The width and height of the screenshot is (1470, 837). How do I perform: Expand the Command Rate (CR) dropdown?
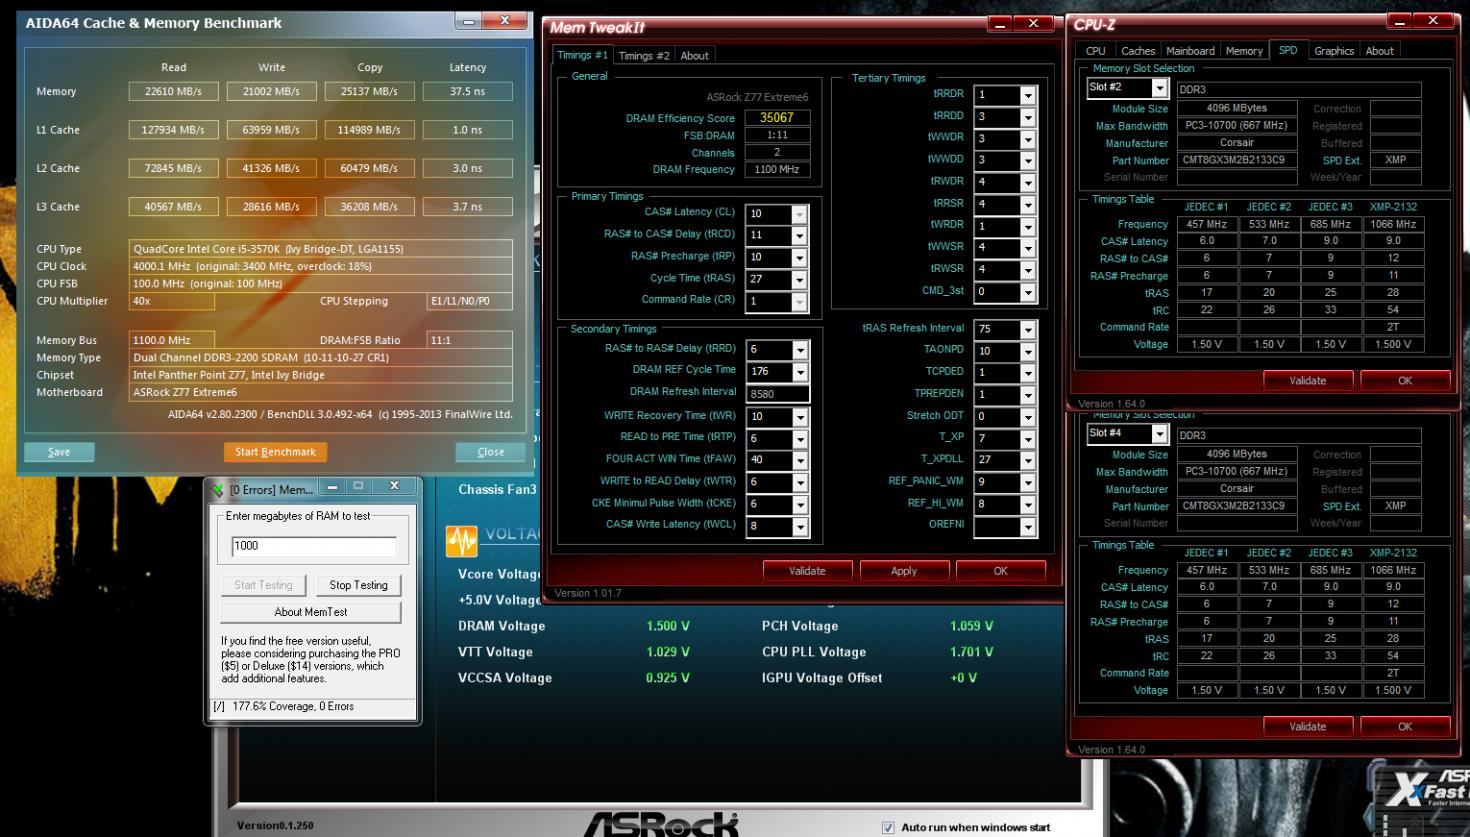pos(799,302)
